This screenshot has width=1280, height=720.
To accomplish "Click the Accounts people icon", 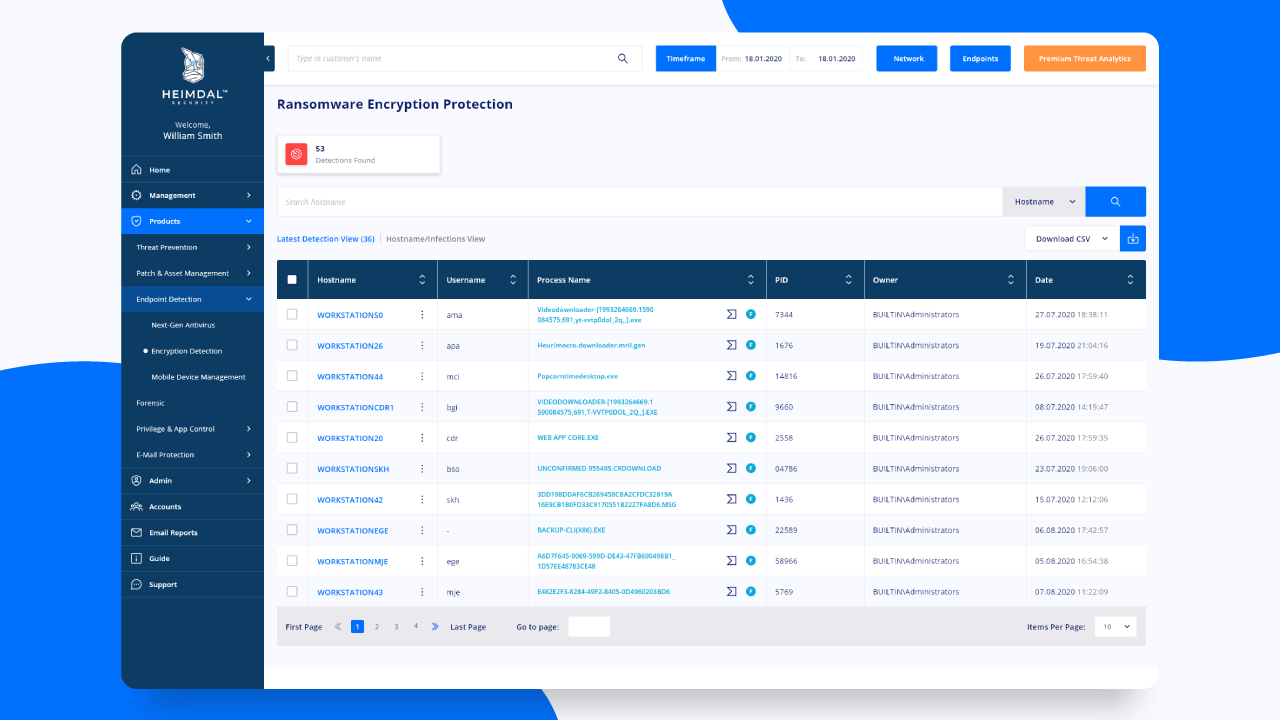I will point(136,507).
